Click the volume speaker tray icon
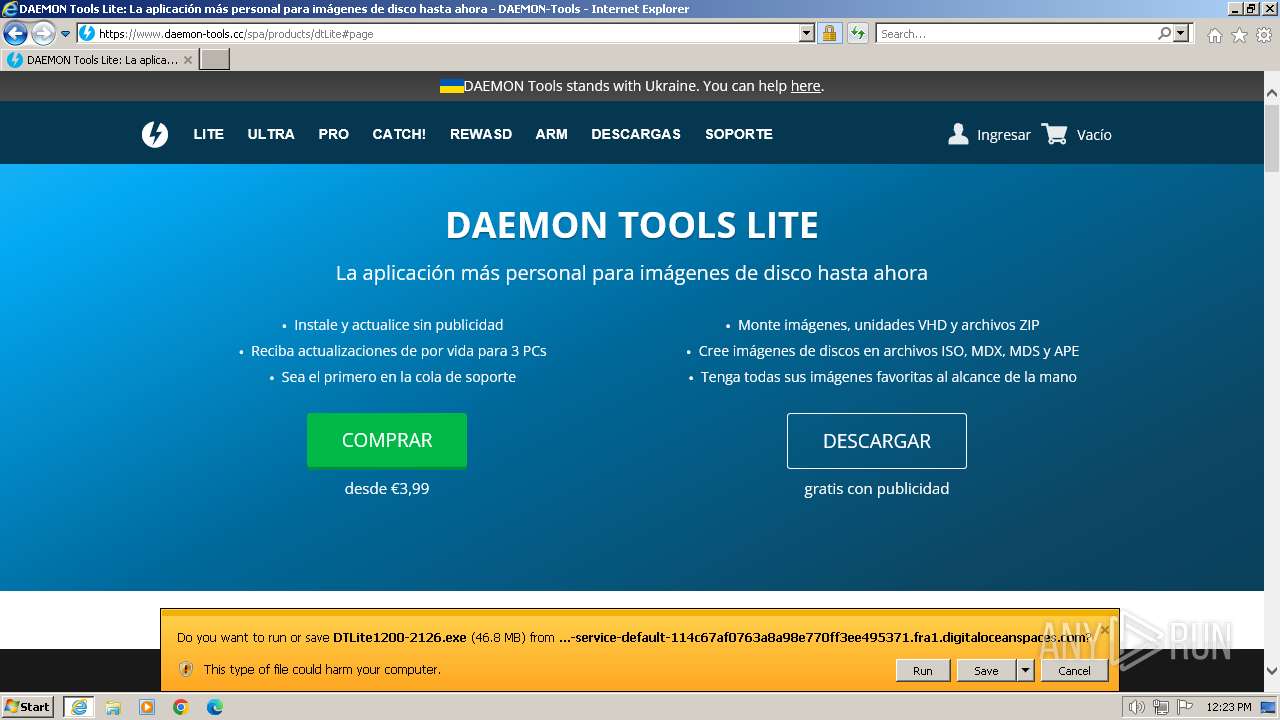 tap(1136, 707)
